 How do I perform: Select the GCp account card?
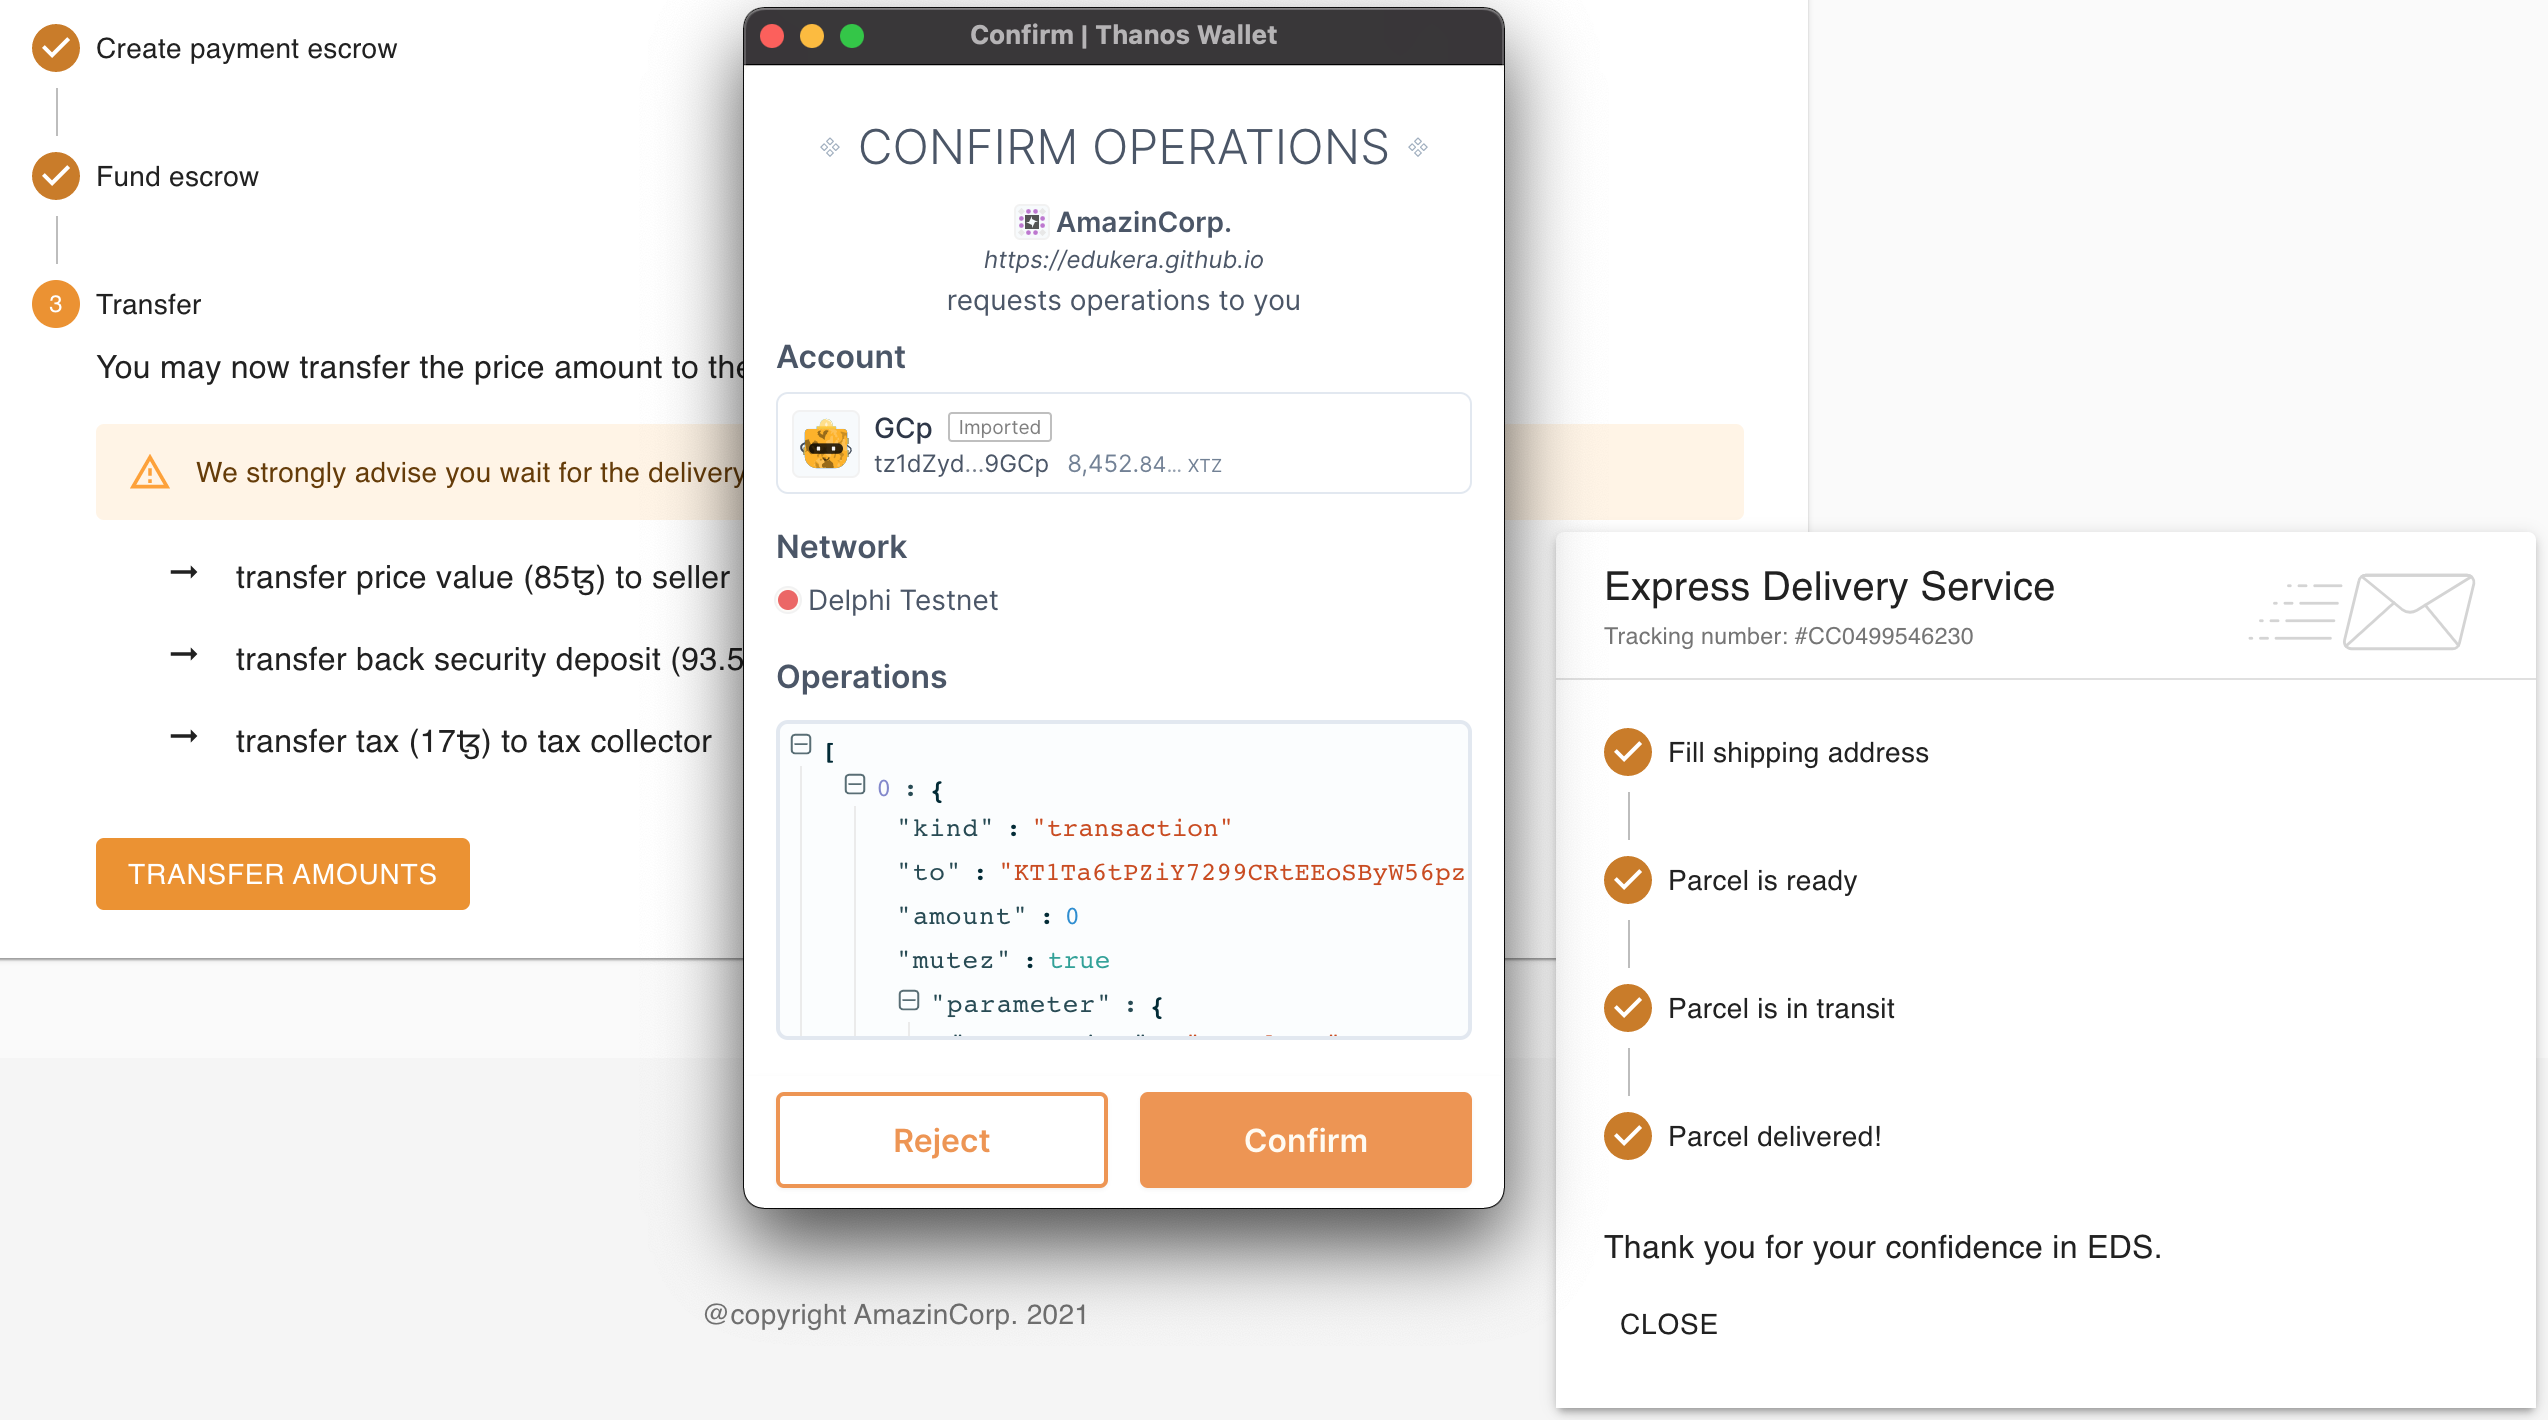pyautogui.click(x=1123, y=443)
